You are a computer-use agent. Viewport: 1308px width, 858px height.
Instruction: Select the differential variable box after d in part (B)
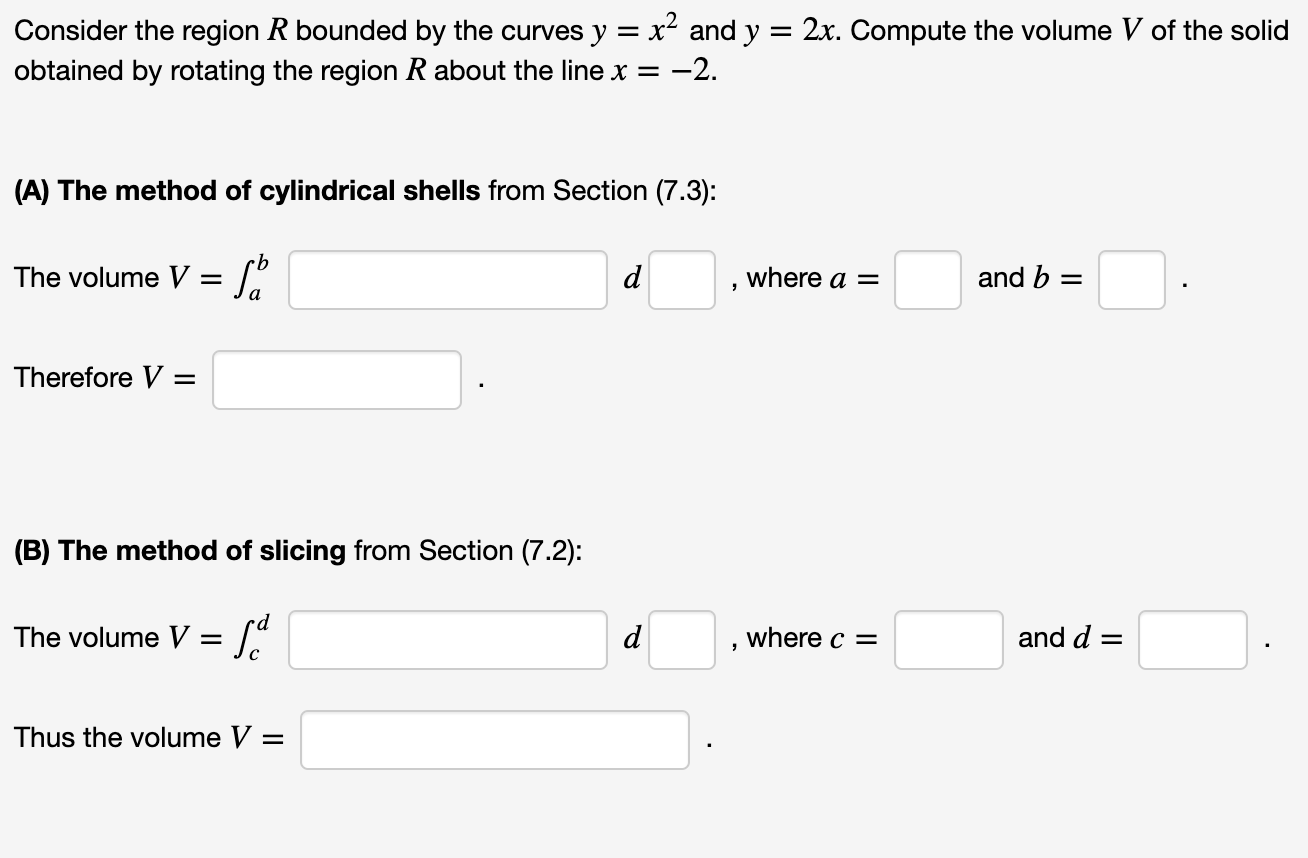(x=681, y=639)
